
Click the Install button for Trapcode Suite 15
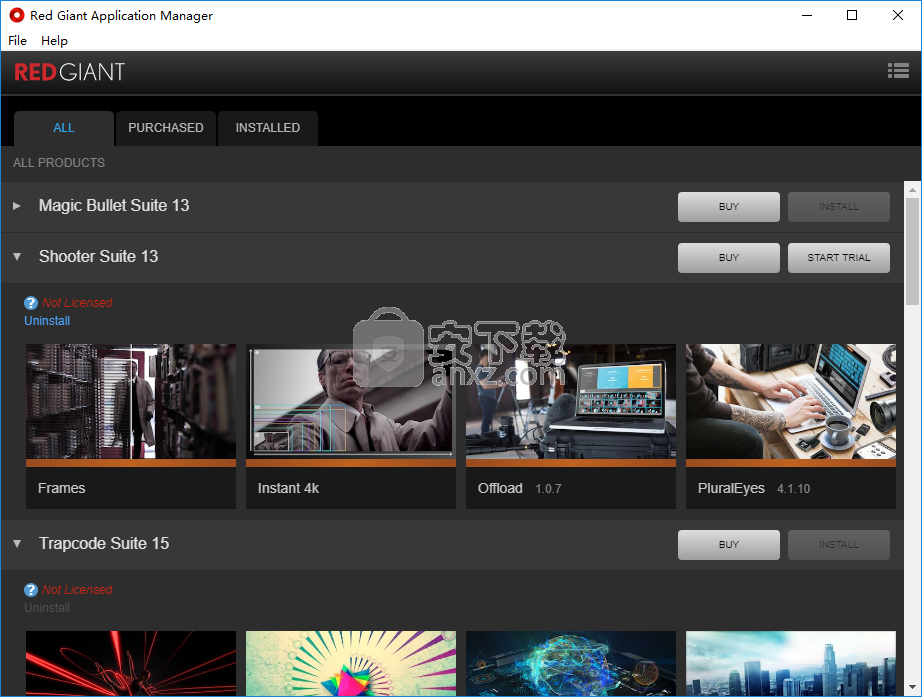click(839, 545)
